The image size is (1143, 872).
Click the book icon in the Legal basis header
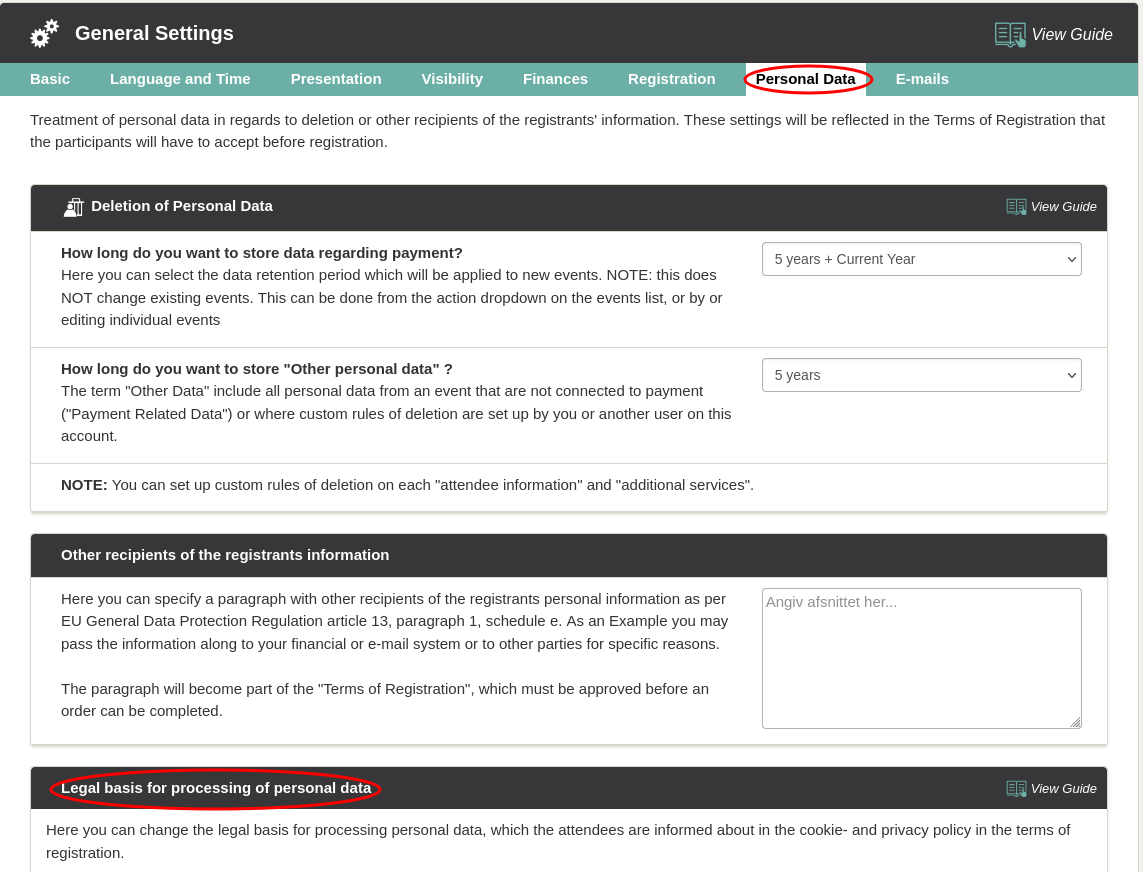pyautogui.click(x=1016, y=789)
